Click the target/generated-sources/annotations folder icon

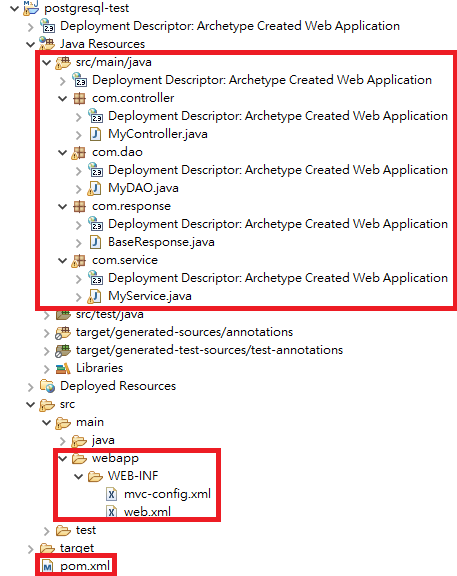[63, 332]
